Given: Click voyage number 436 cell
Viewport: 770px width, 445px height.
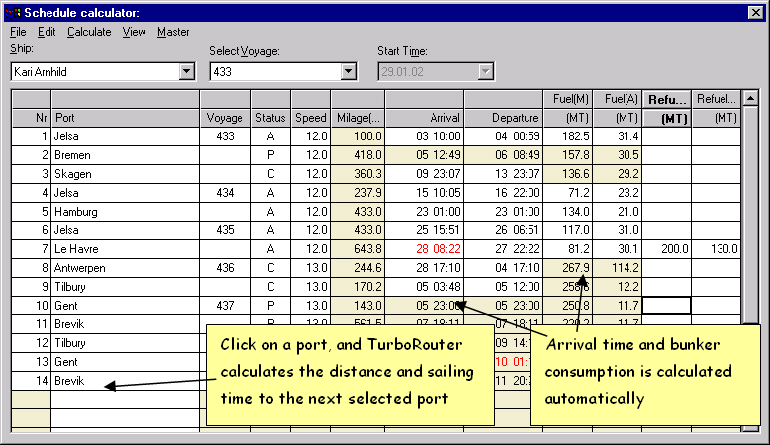Looking at the screenshot, I should [225, 268].
